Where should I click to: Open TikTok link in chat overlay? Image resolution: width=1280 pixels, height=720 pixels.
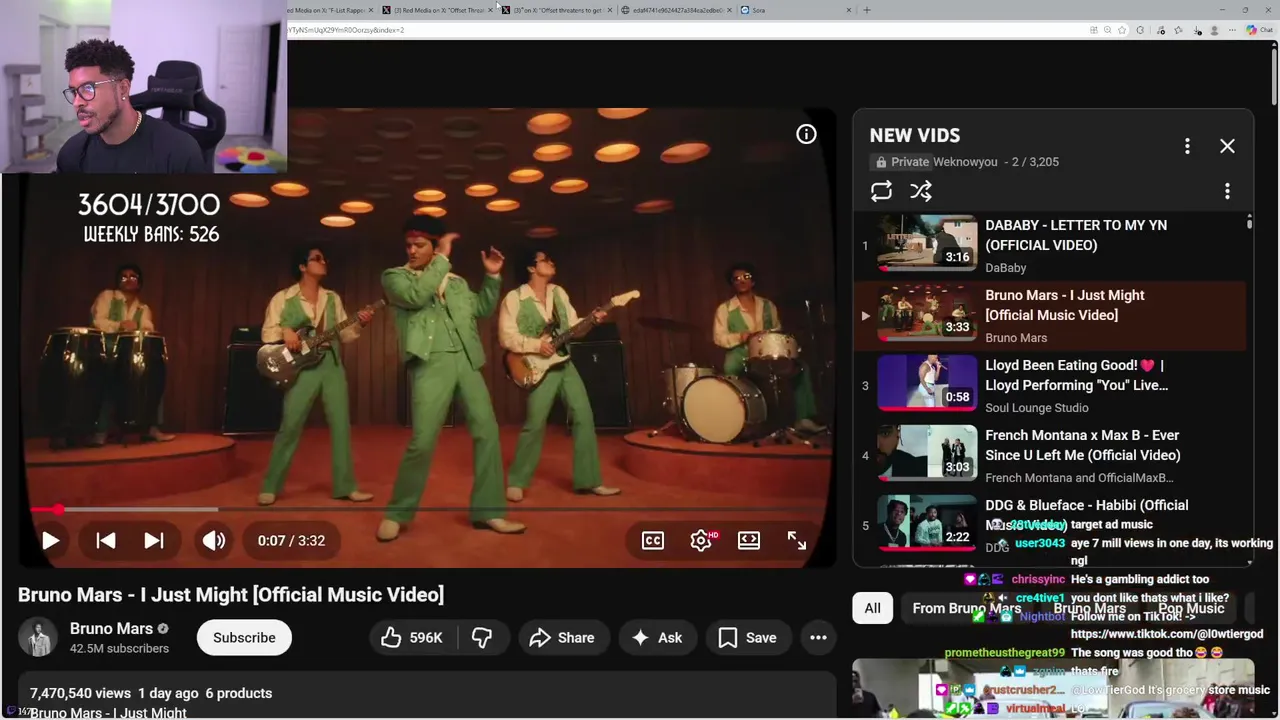coord(1167,634)
